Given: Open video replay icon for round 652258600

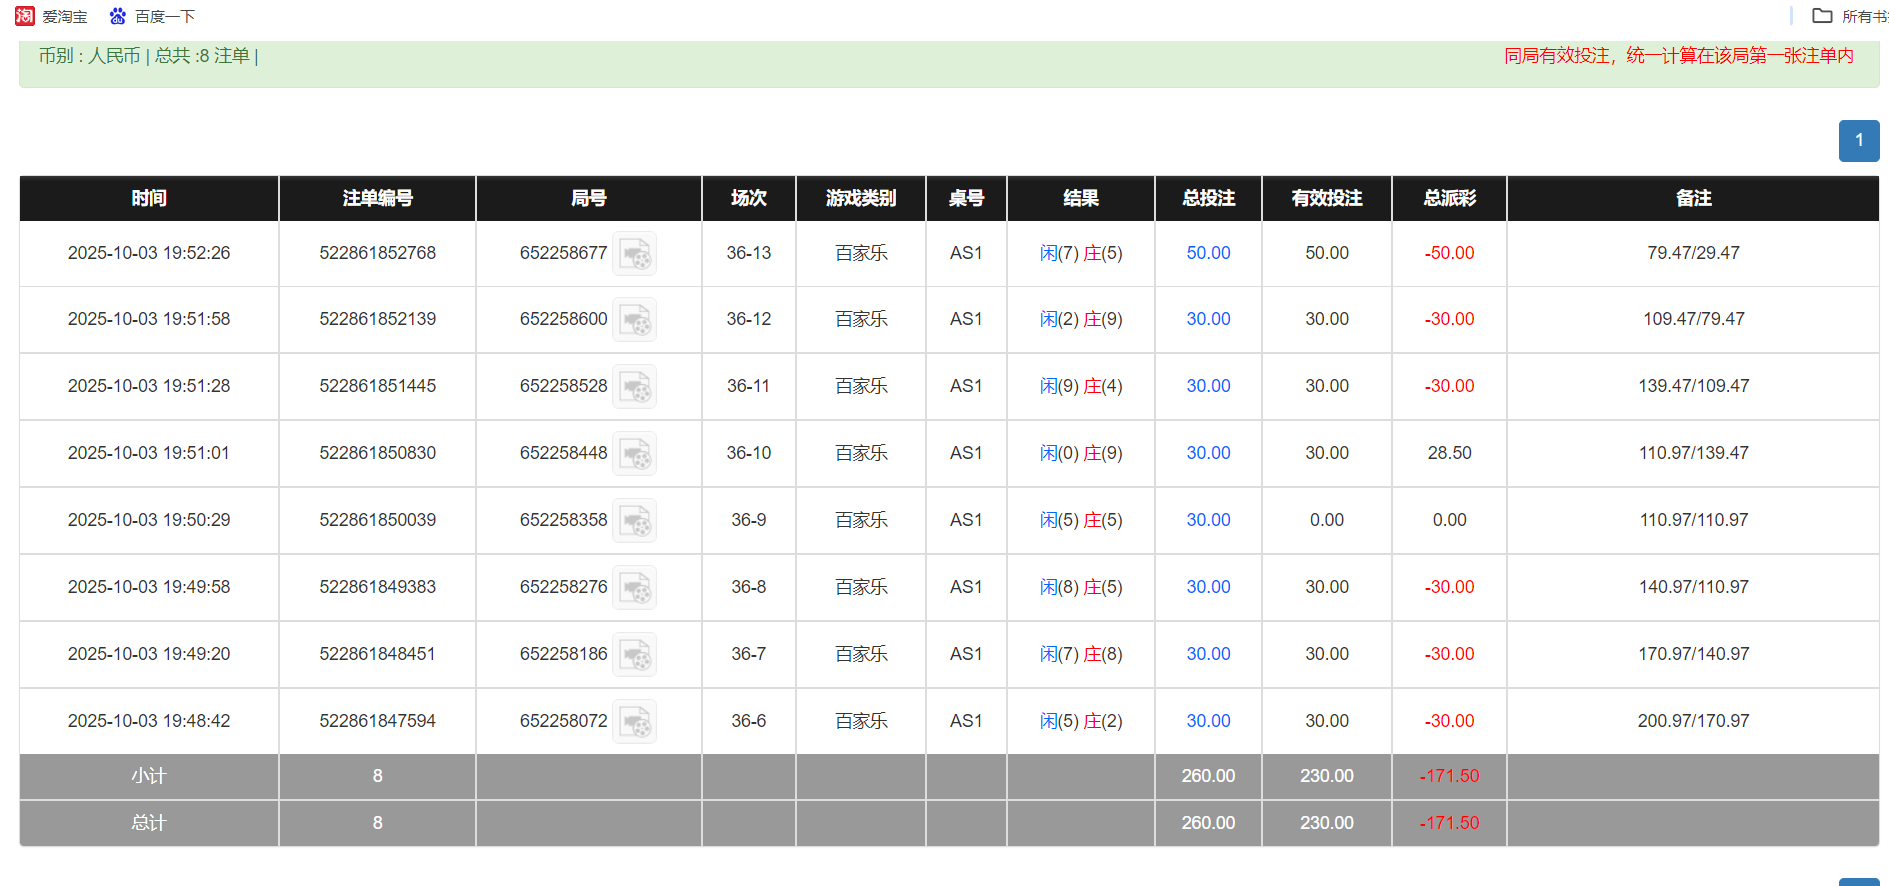Looking at the screenshot, I should pyautogui.click(x=634, y=320).
